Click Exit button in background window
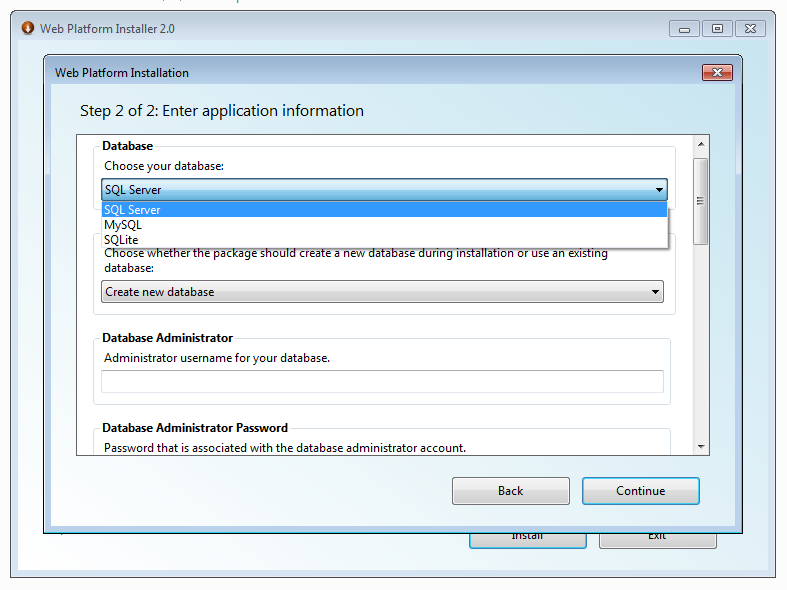Screen dimensions: 787x590 pos(658,541)
